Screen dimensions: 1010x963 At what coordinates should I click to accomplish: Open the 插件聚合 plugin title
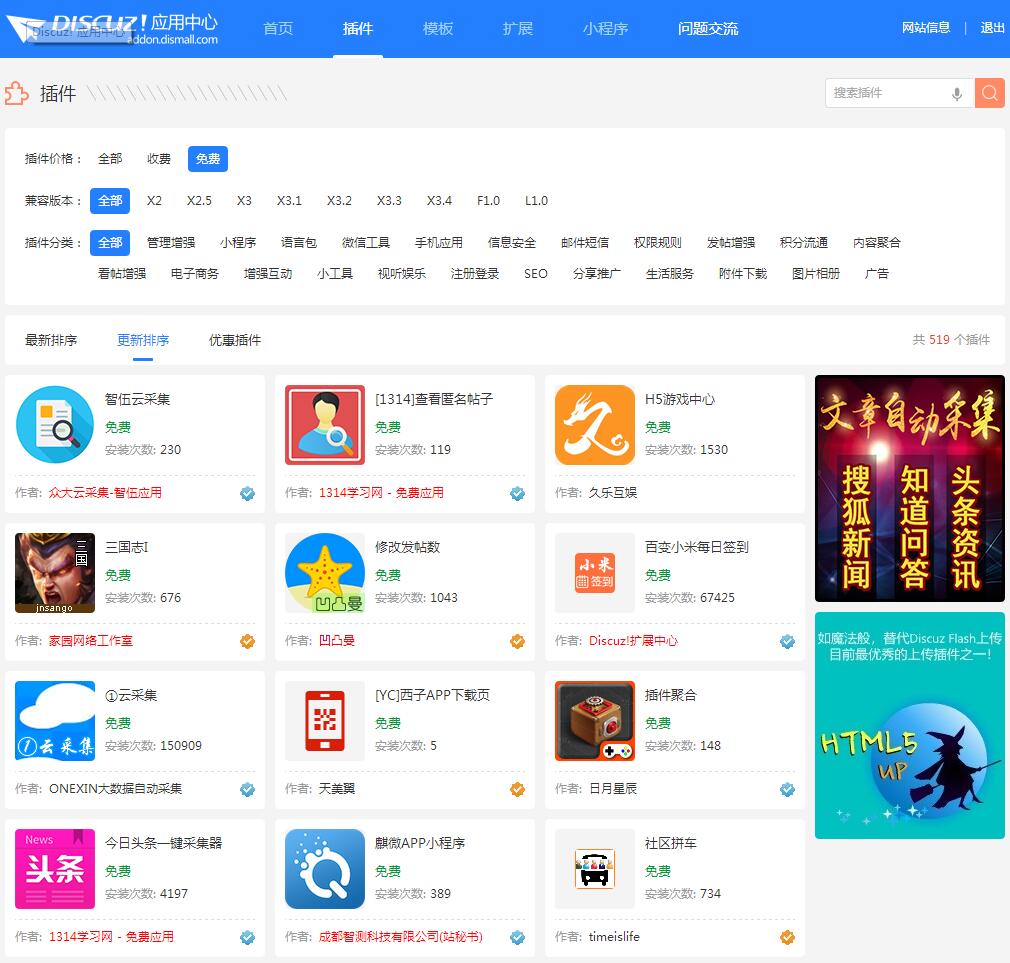click(671, 695)
